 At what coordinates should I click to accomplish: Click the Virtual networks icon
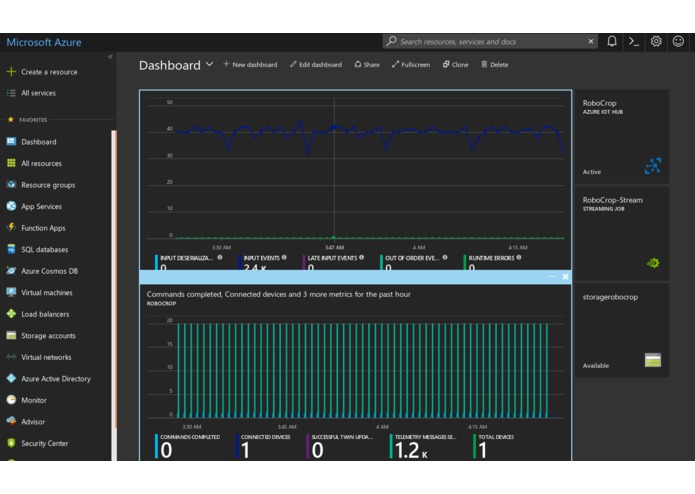[11, 357]
